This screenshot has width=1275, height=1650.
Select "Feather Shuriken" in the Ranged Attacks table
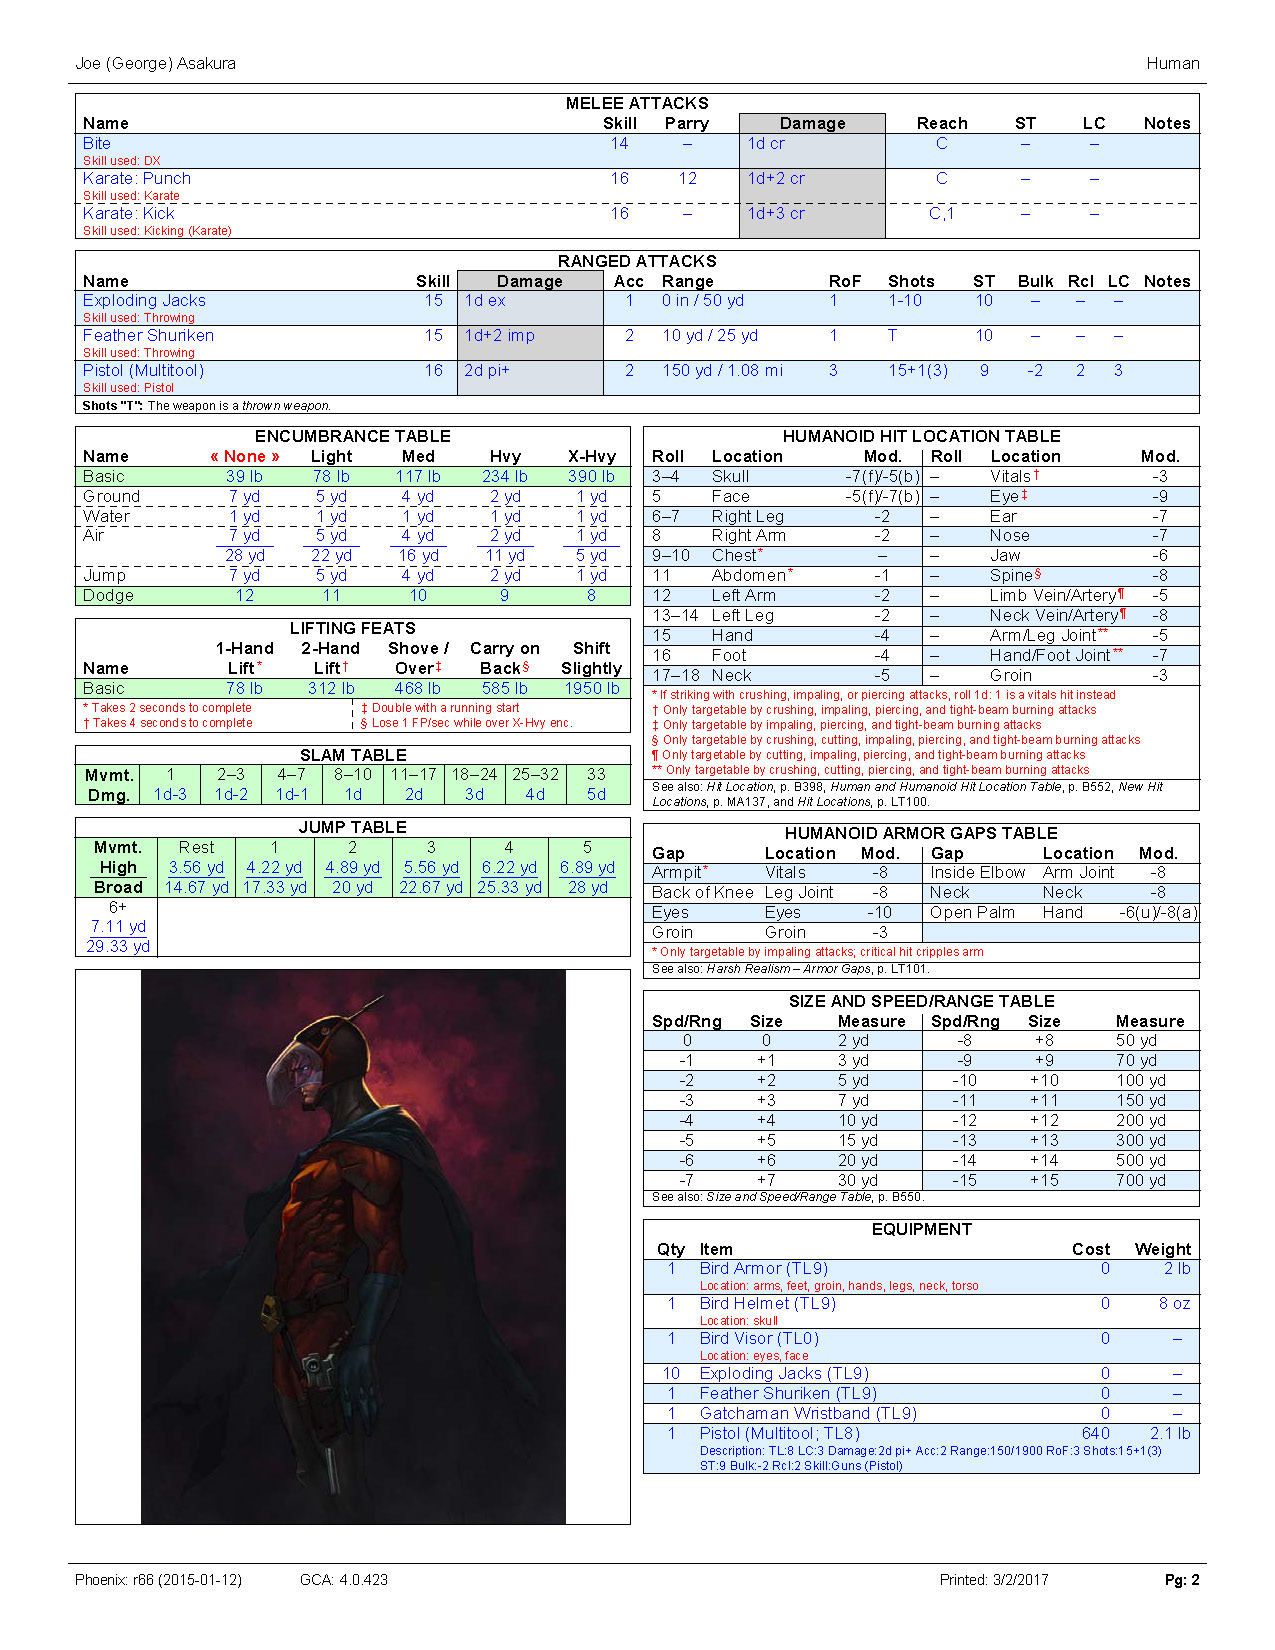click(148, 336)
